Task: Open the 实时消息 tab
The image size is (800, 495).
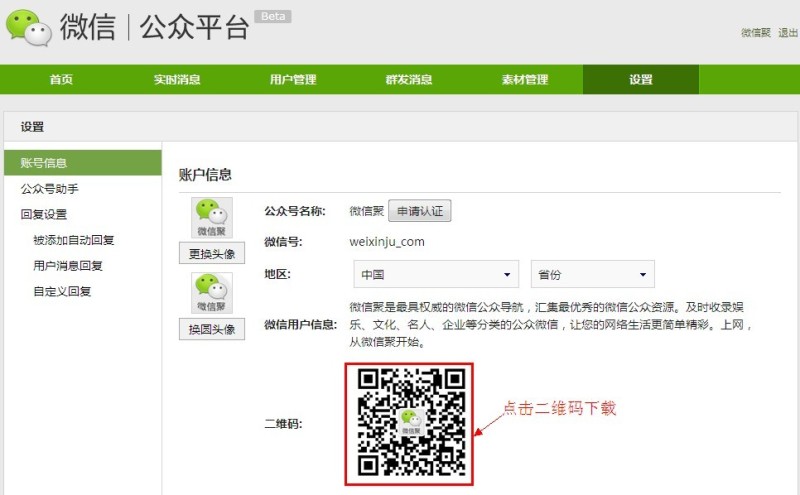Action: tap(177, 79)
